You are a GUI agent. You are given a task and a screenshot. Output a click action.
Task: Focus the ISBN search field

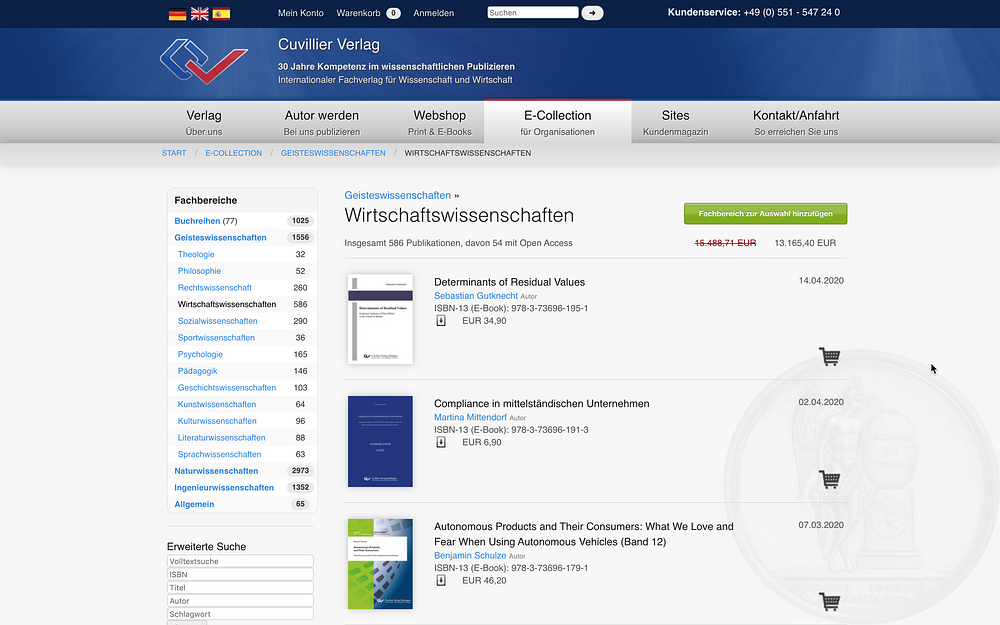(240, 575)
